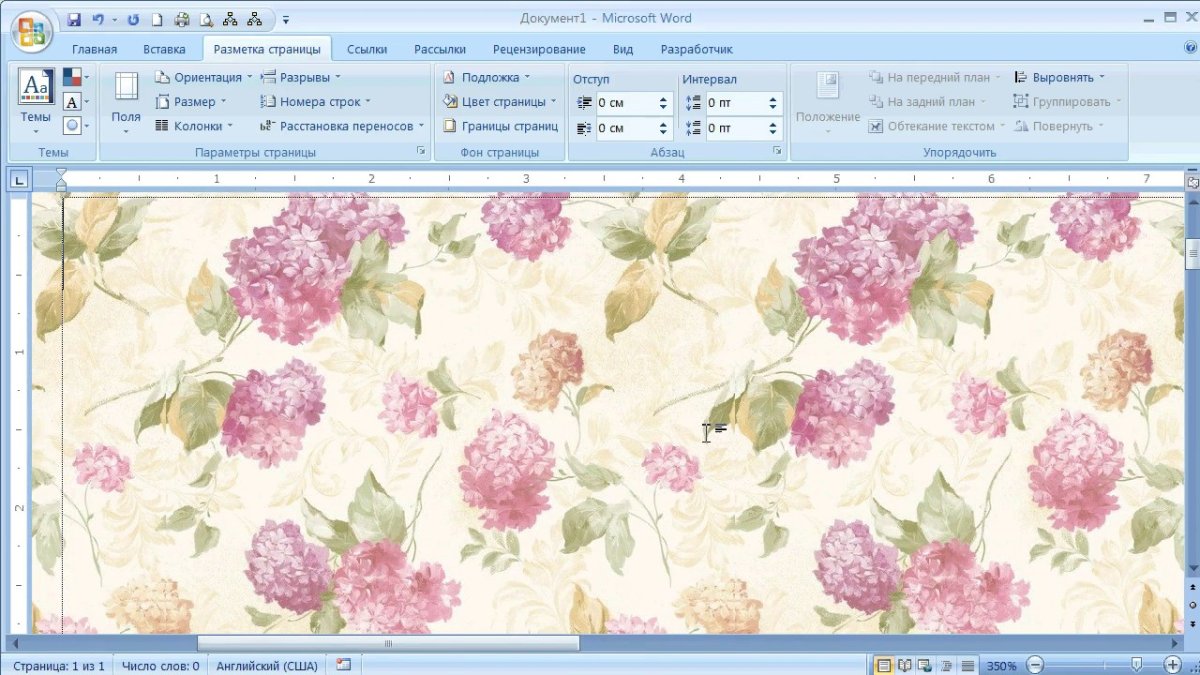
Task: Click the zoom slider handle
Action: tap(1137, 665)
